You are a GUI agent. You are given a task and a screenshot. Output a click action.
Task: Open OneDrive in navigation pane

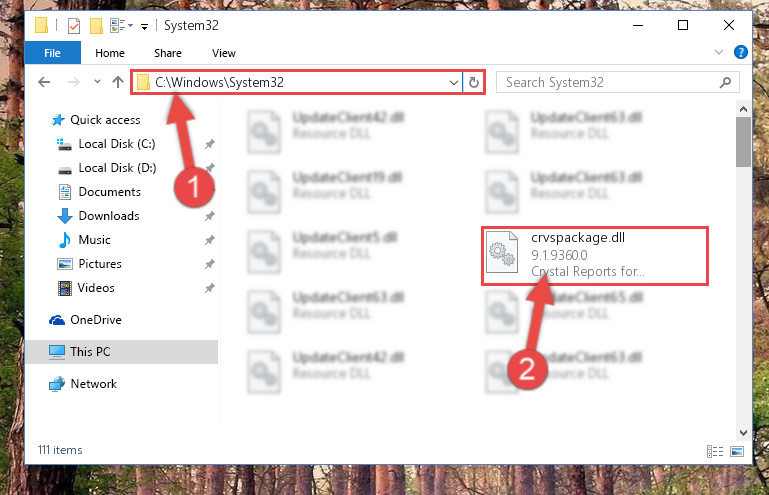96,320
